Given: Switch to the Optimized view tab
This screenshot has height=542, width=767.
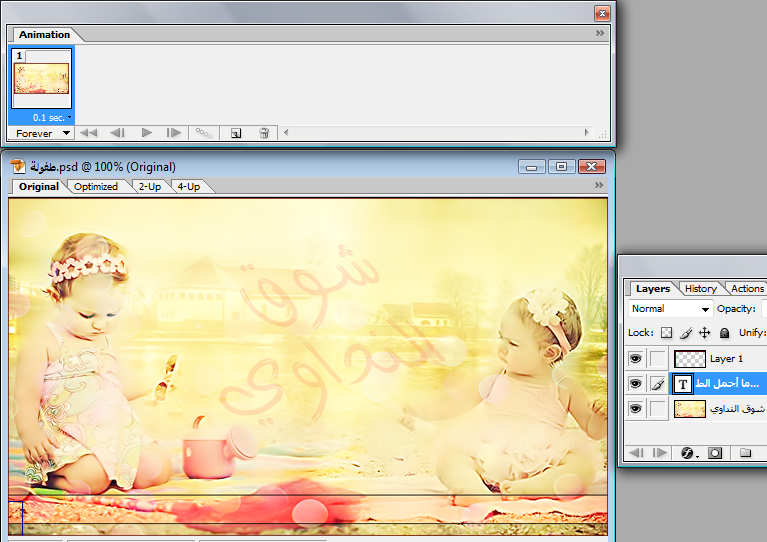Looking at the screenshot, I should tap(96, 187).
